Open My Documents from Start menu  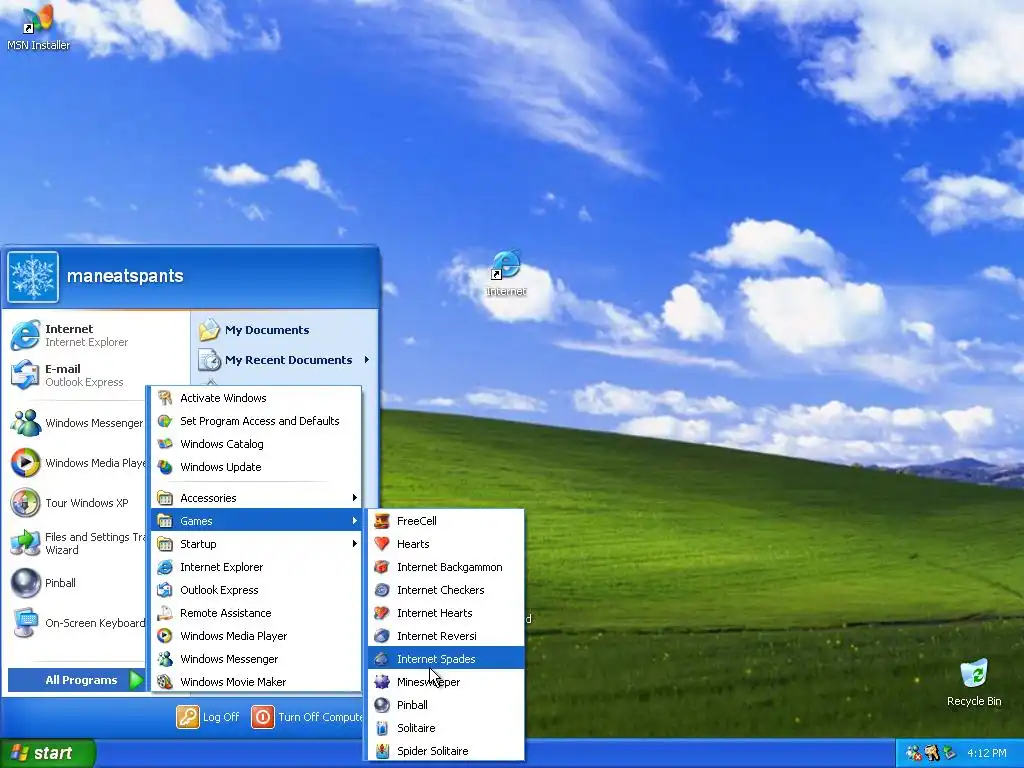pos(284,330)
